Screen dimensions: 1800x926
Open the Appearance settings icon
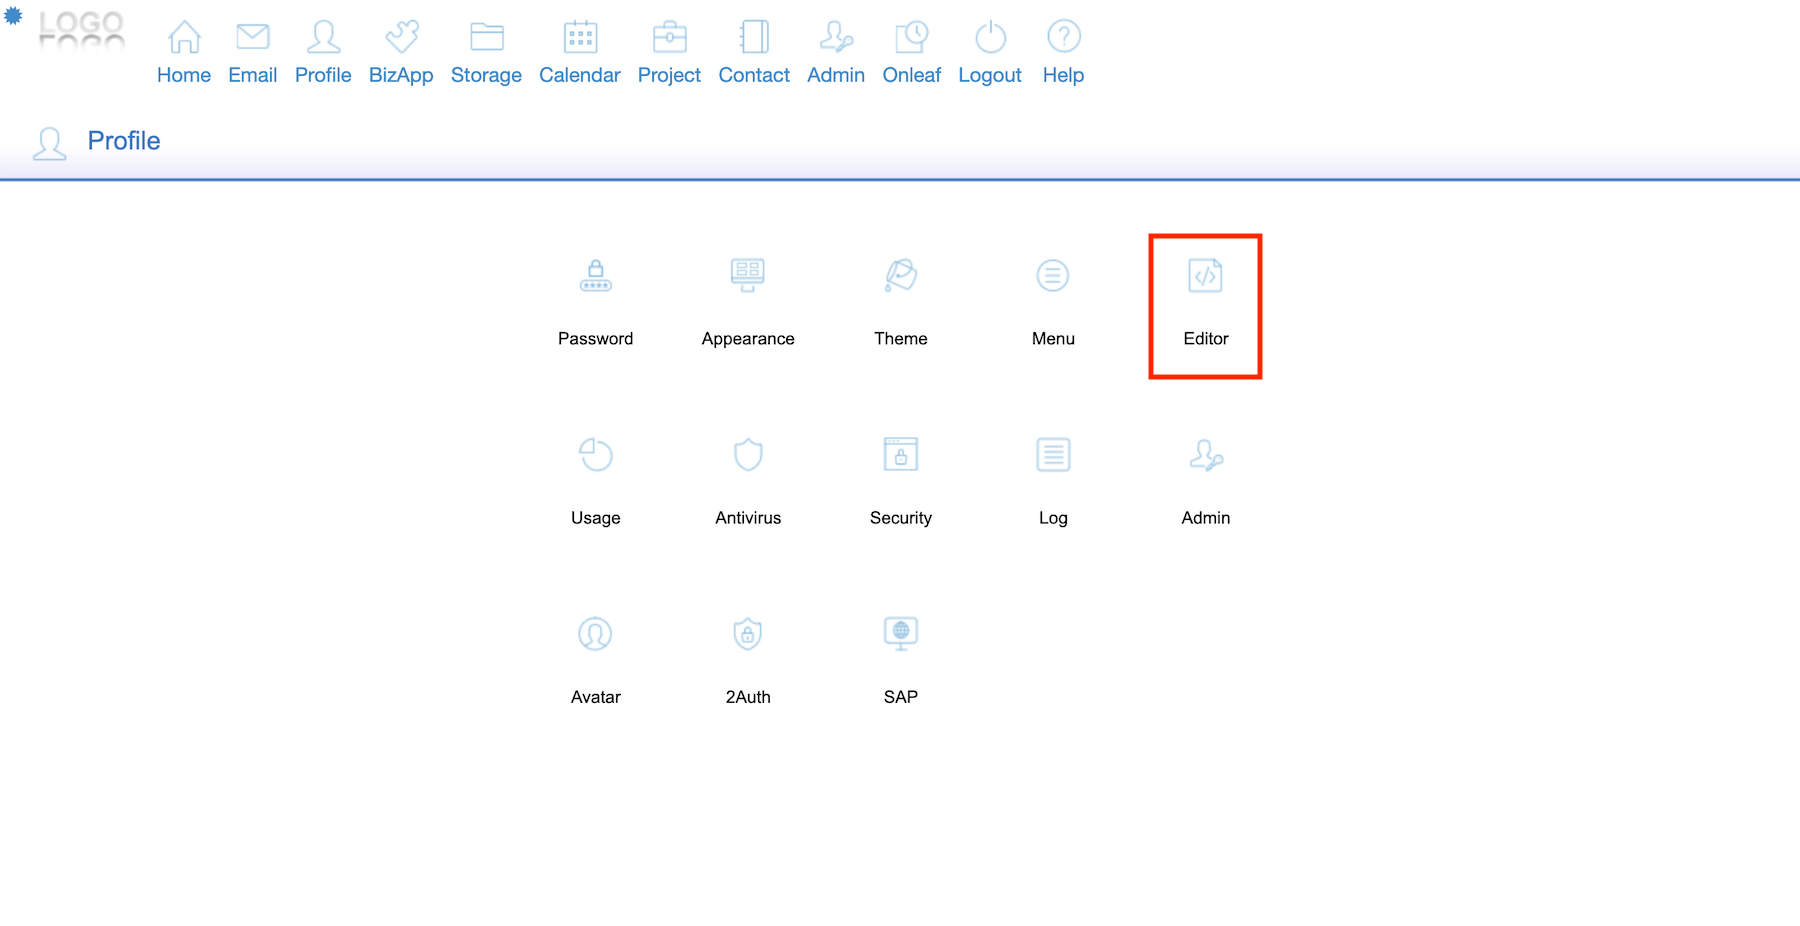[747, 276]
